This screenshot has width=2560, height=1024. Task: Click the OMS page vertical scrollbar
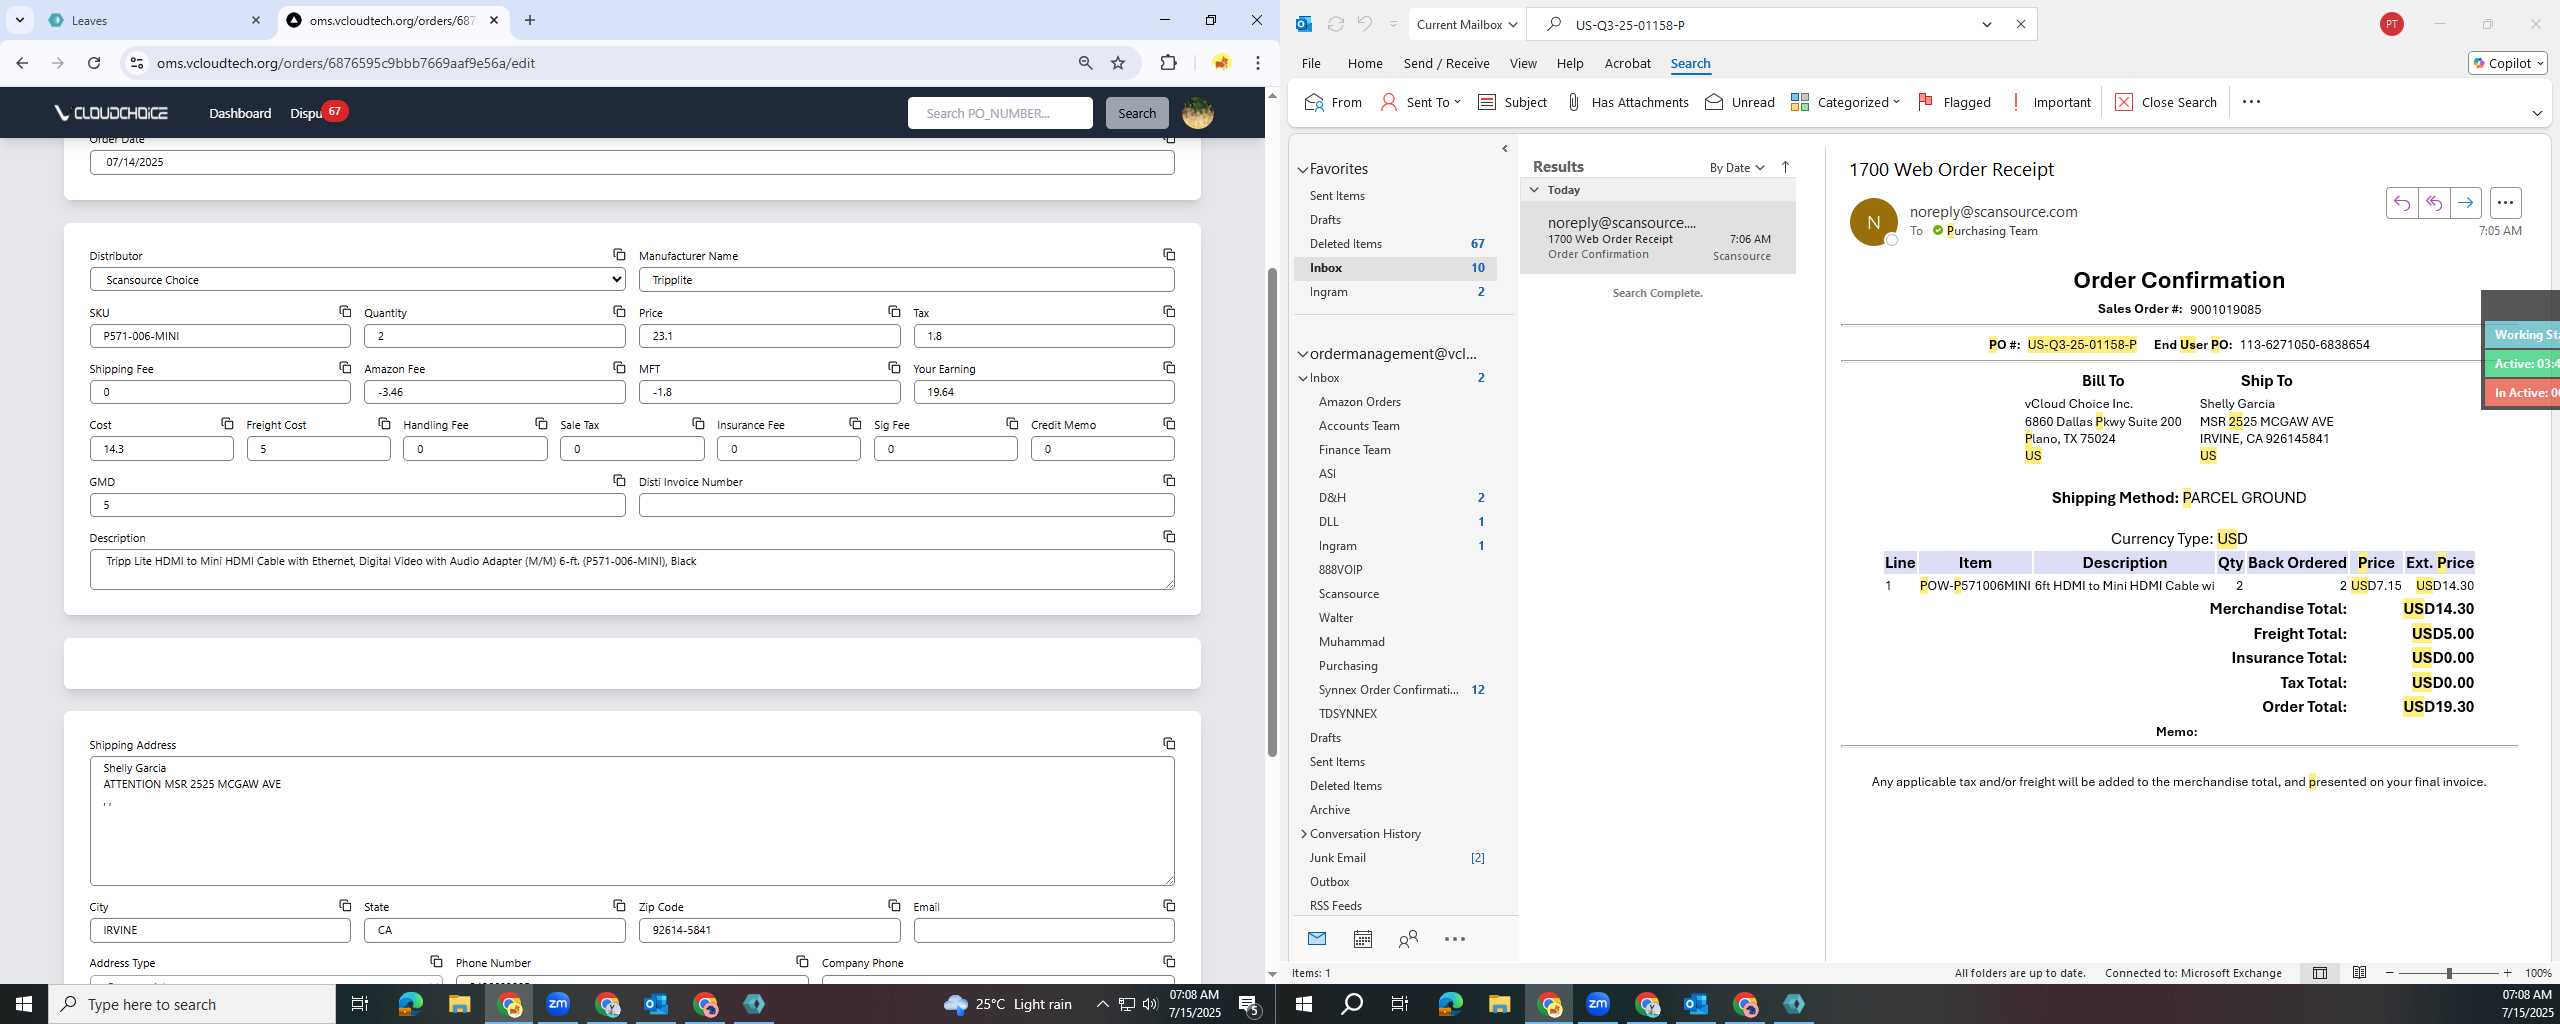1272,510
